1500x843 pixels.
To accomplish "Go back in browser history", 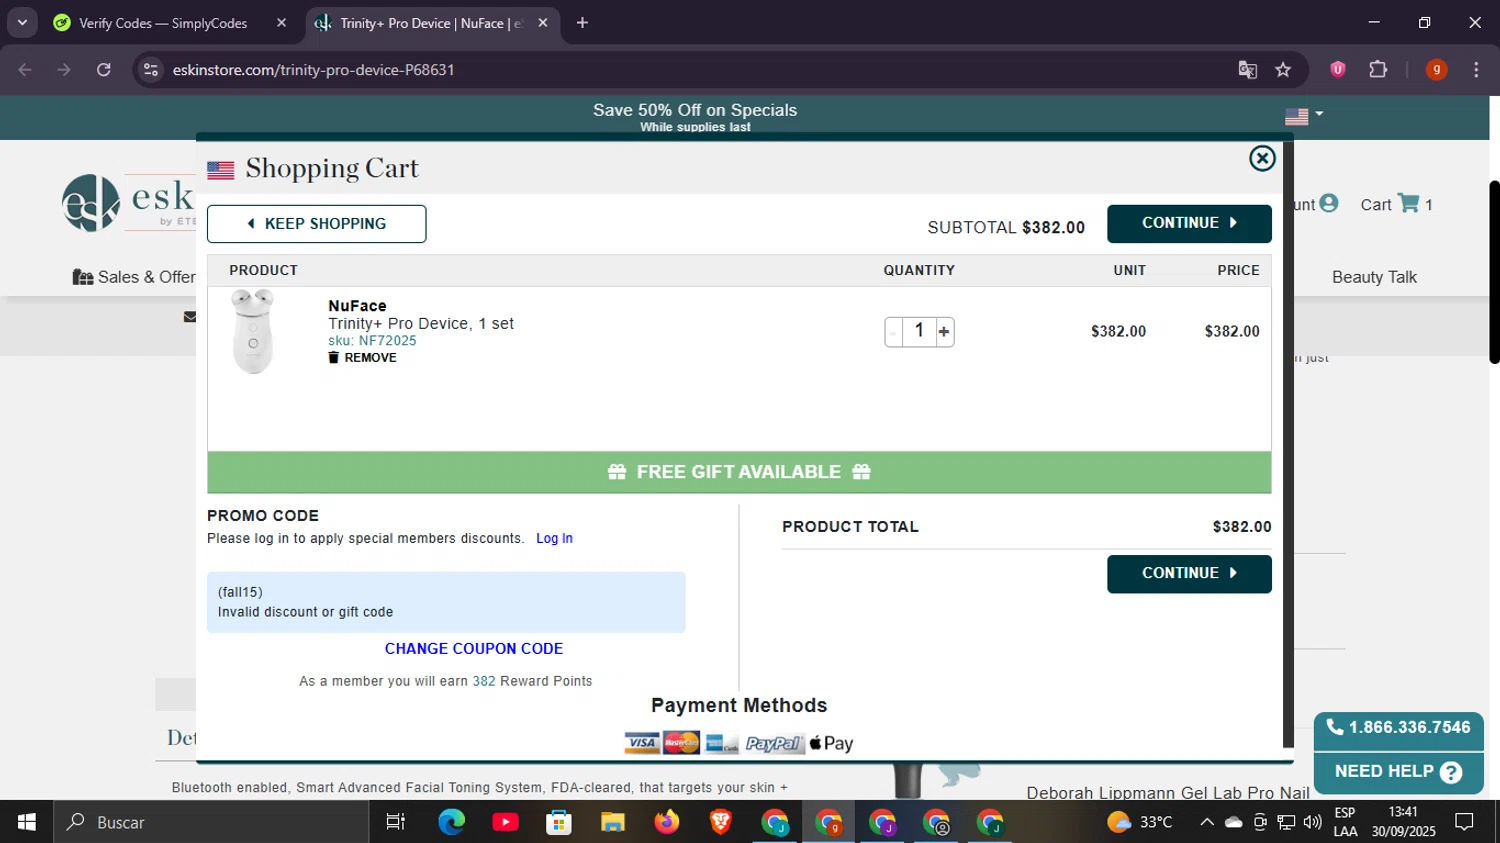I will point(25,70).
